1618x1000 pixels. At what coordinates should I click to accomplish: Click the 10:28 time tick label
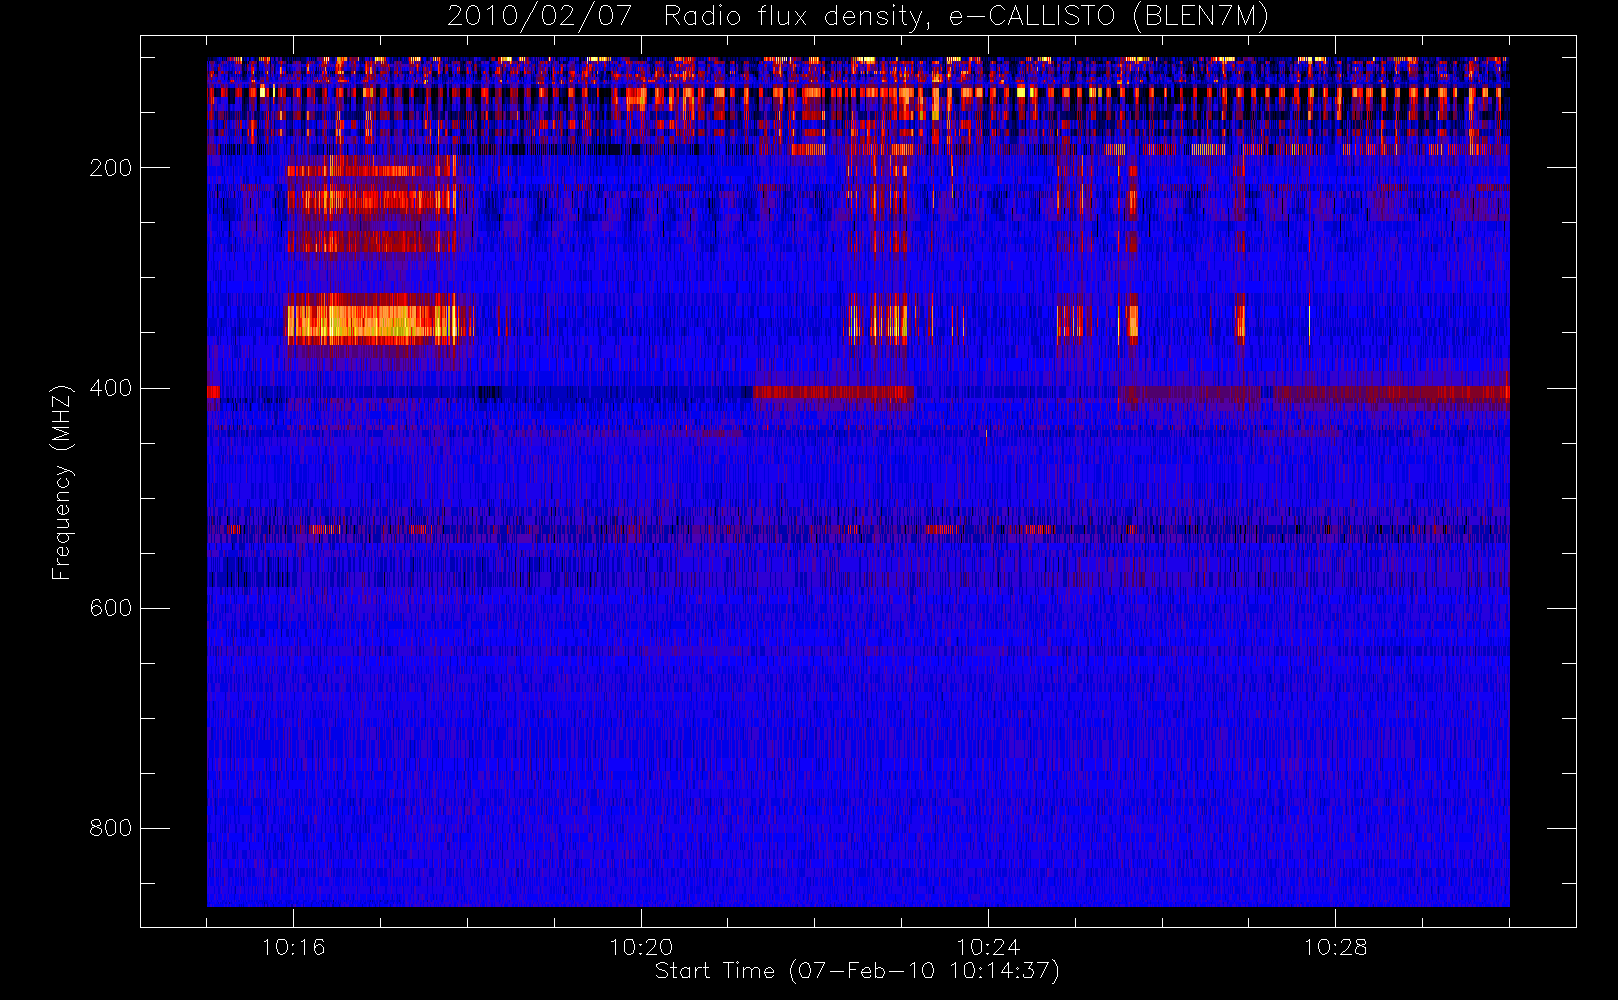click(1335, 947)
